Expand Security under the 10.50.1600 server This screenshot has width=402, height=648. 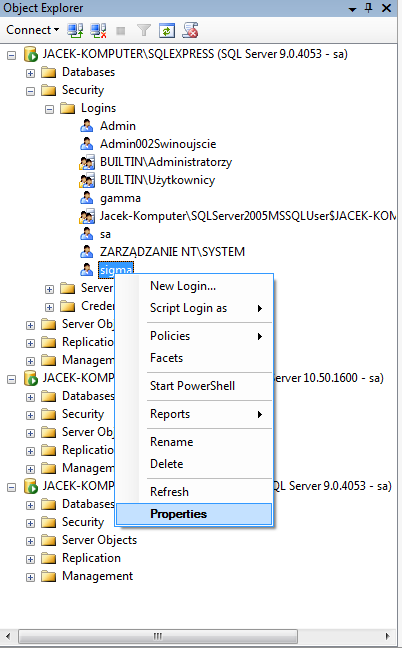pos(30,415)
